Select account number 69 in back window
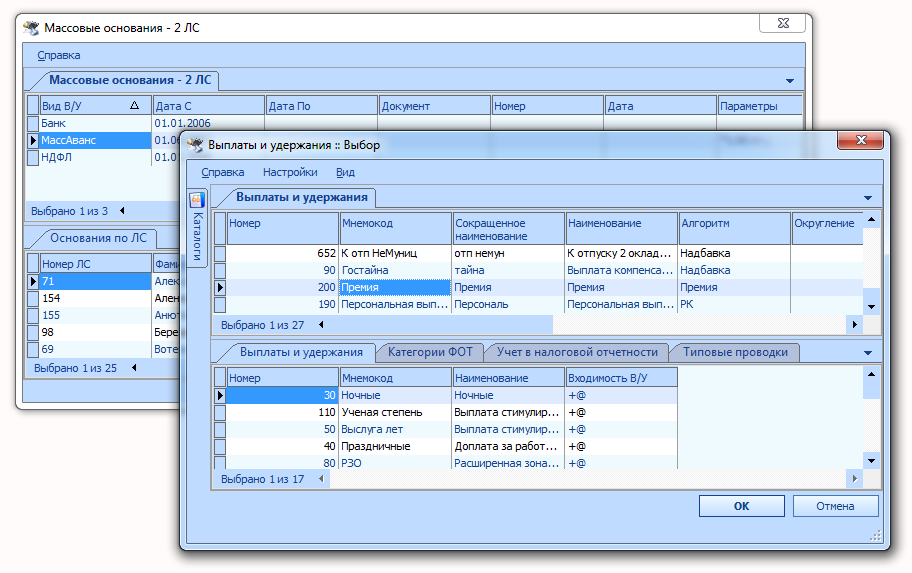Image resolution: width=912 pixels, height=573 pixels. (x=95, y=349)
